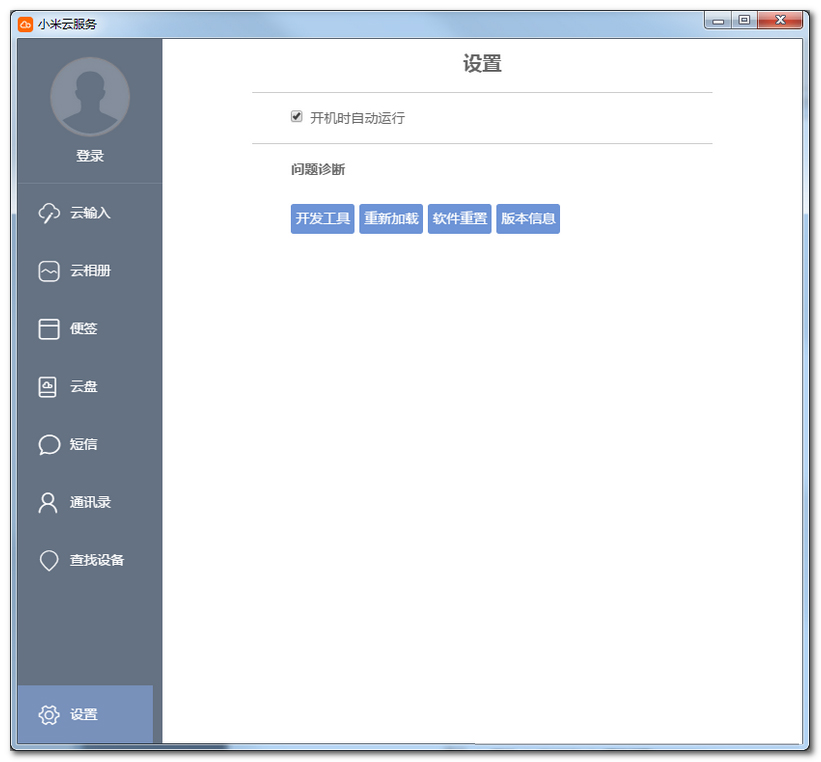Open 通讯录 with the contacts person icon
Screen dimensions: 821x762
[48, 502]
